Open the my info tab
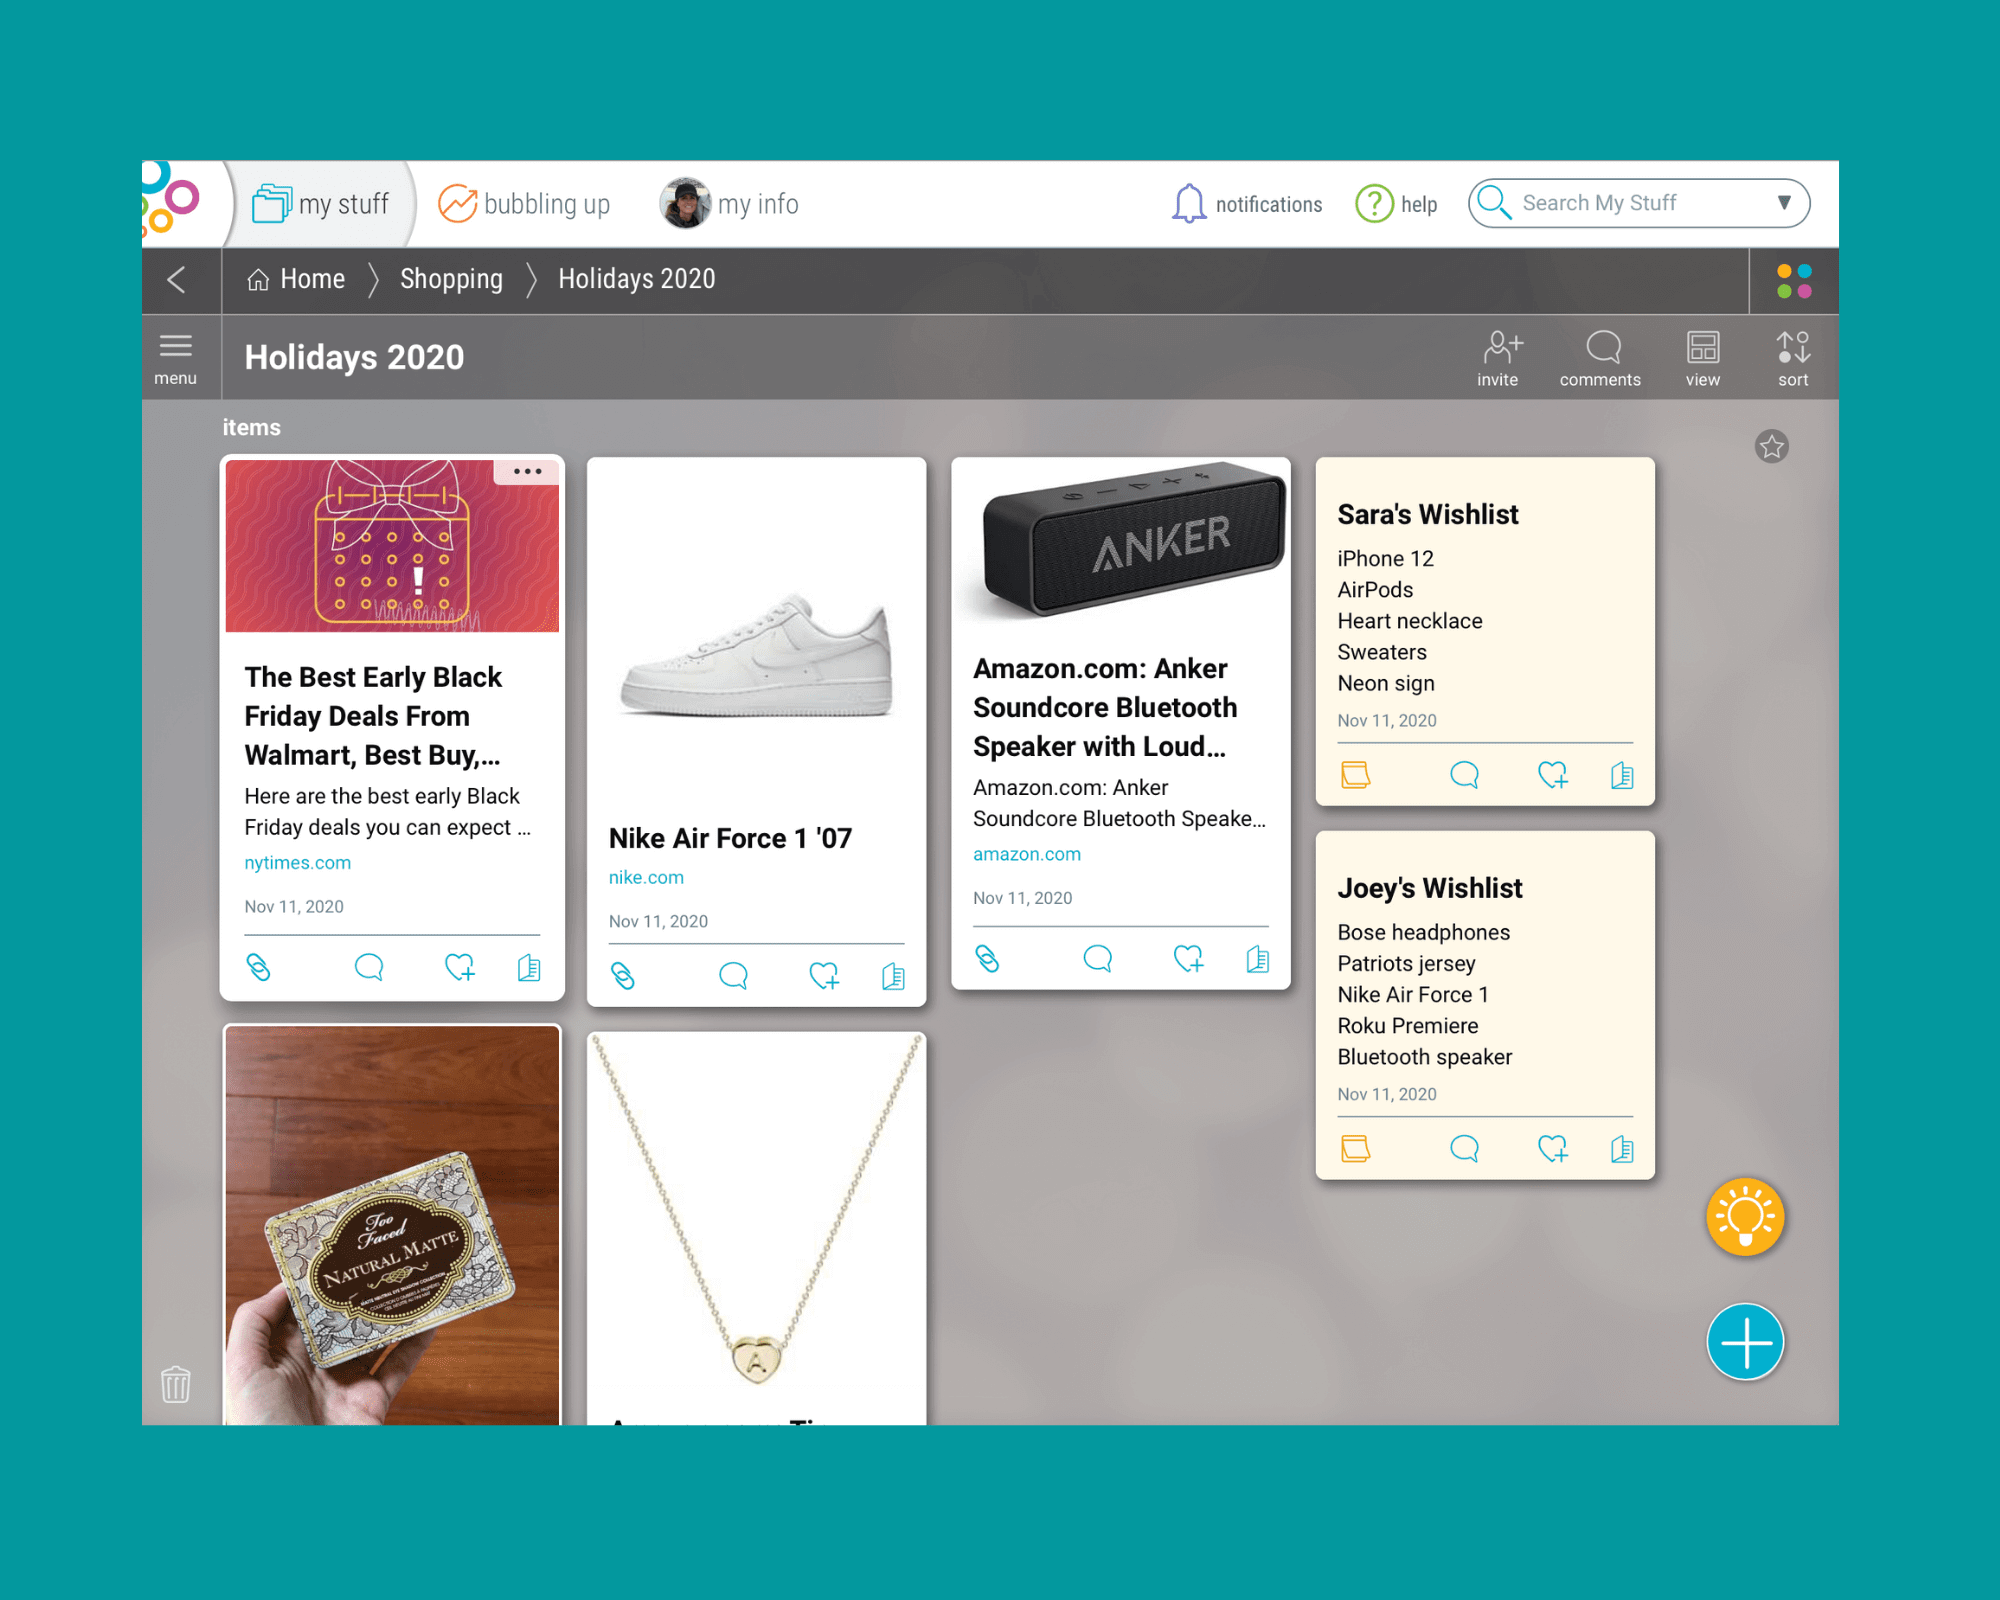The height and width of the screenshot is (1600, 2000). point(729,204)
